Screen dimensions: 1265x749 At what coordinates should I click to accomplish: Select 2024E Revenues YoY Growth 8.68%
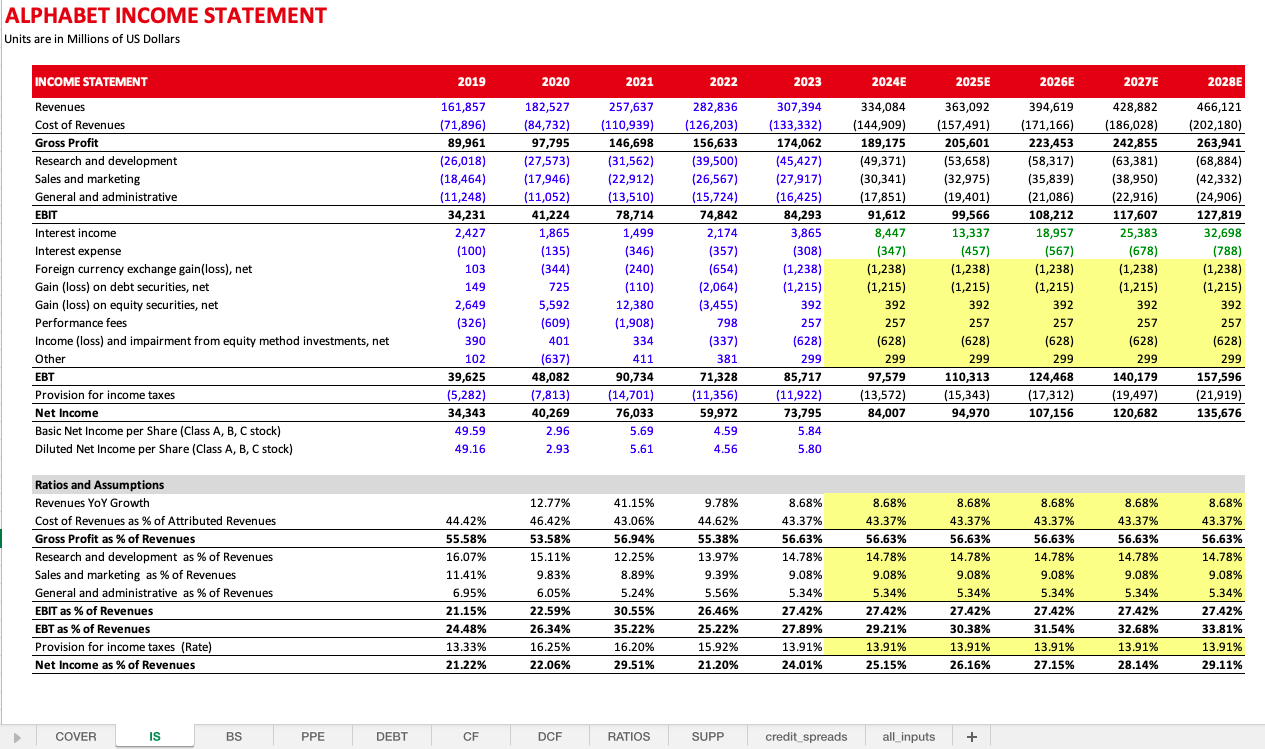[889, 503]
